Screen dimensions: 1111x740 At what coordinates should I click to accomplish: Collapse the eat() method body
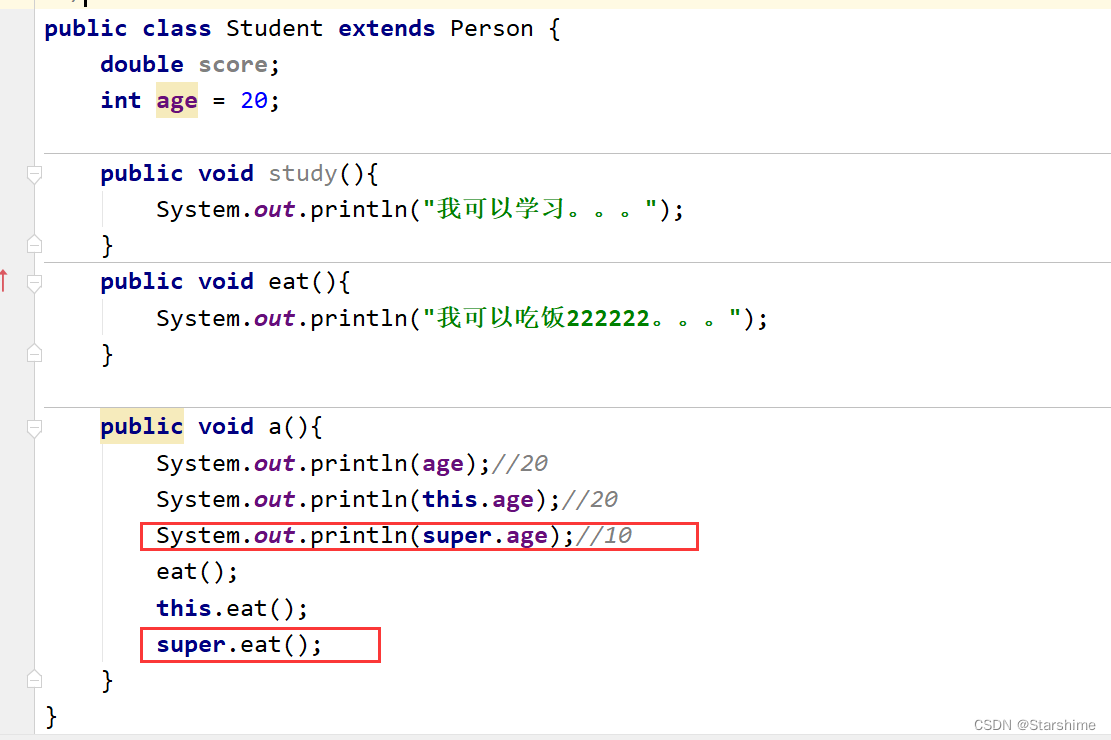point(34,281)
